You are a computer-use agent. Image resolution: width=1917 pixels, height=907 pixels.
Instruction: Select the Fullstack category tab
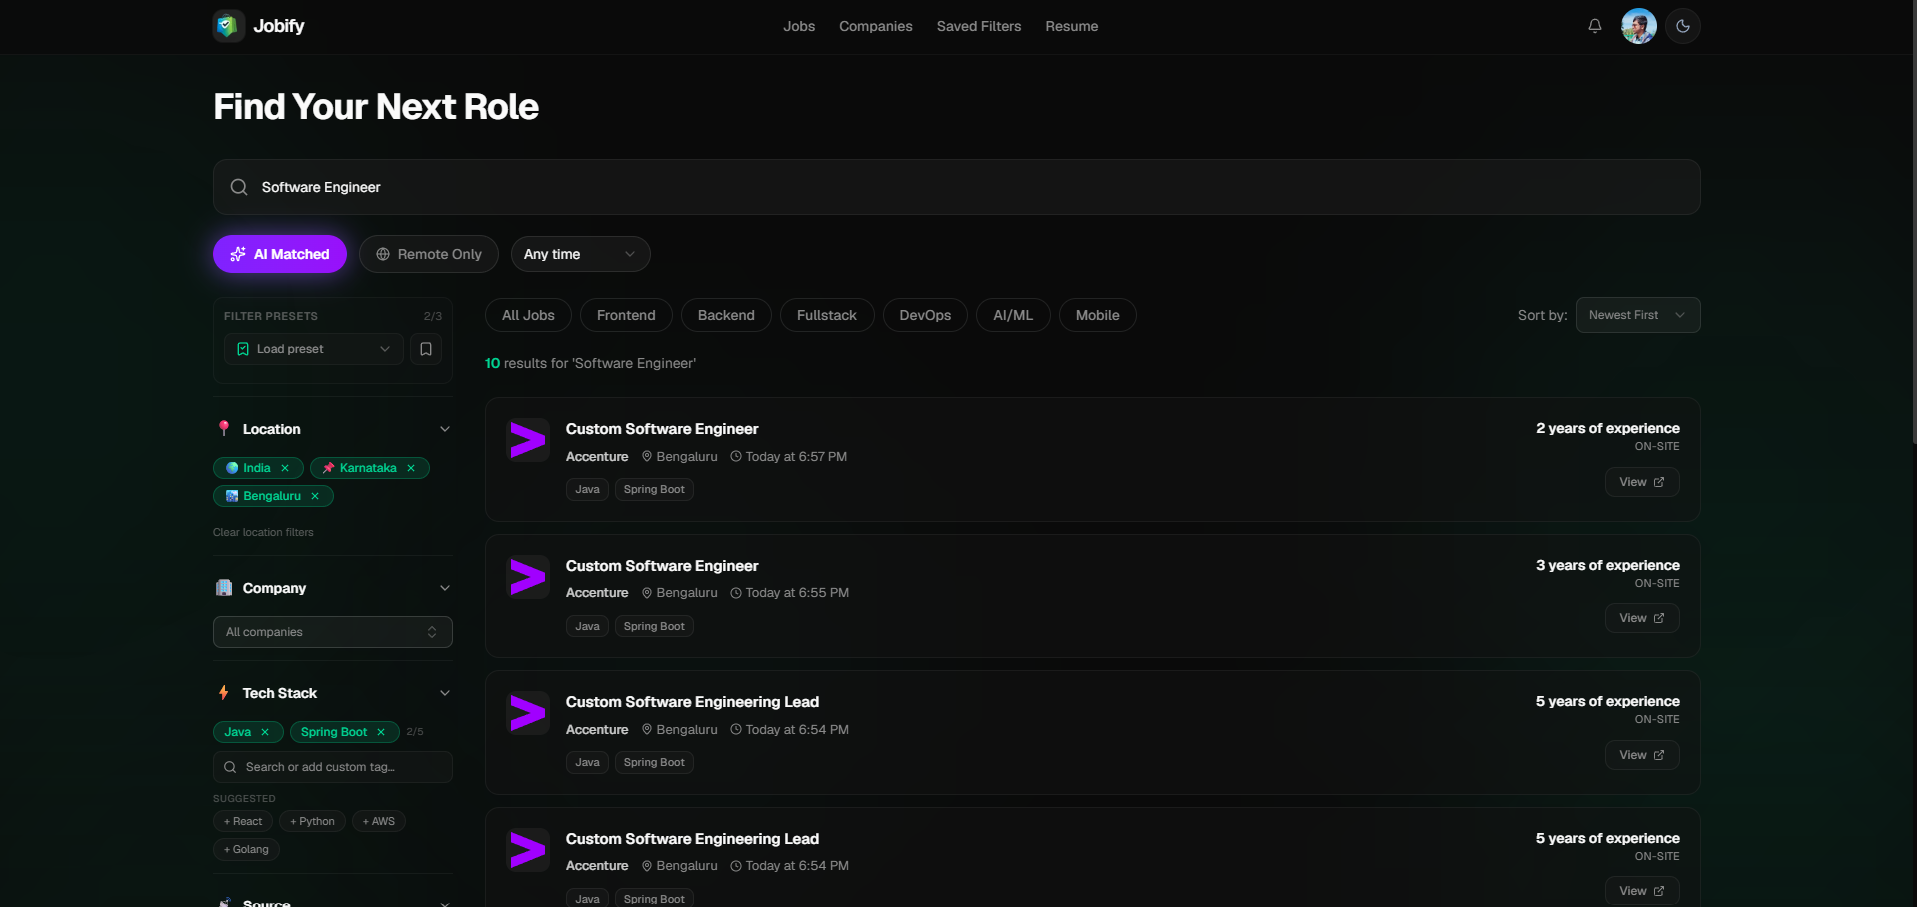pos(827,315)
